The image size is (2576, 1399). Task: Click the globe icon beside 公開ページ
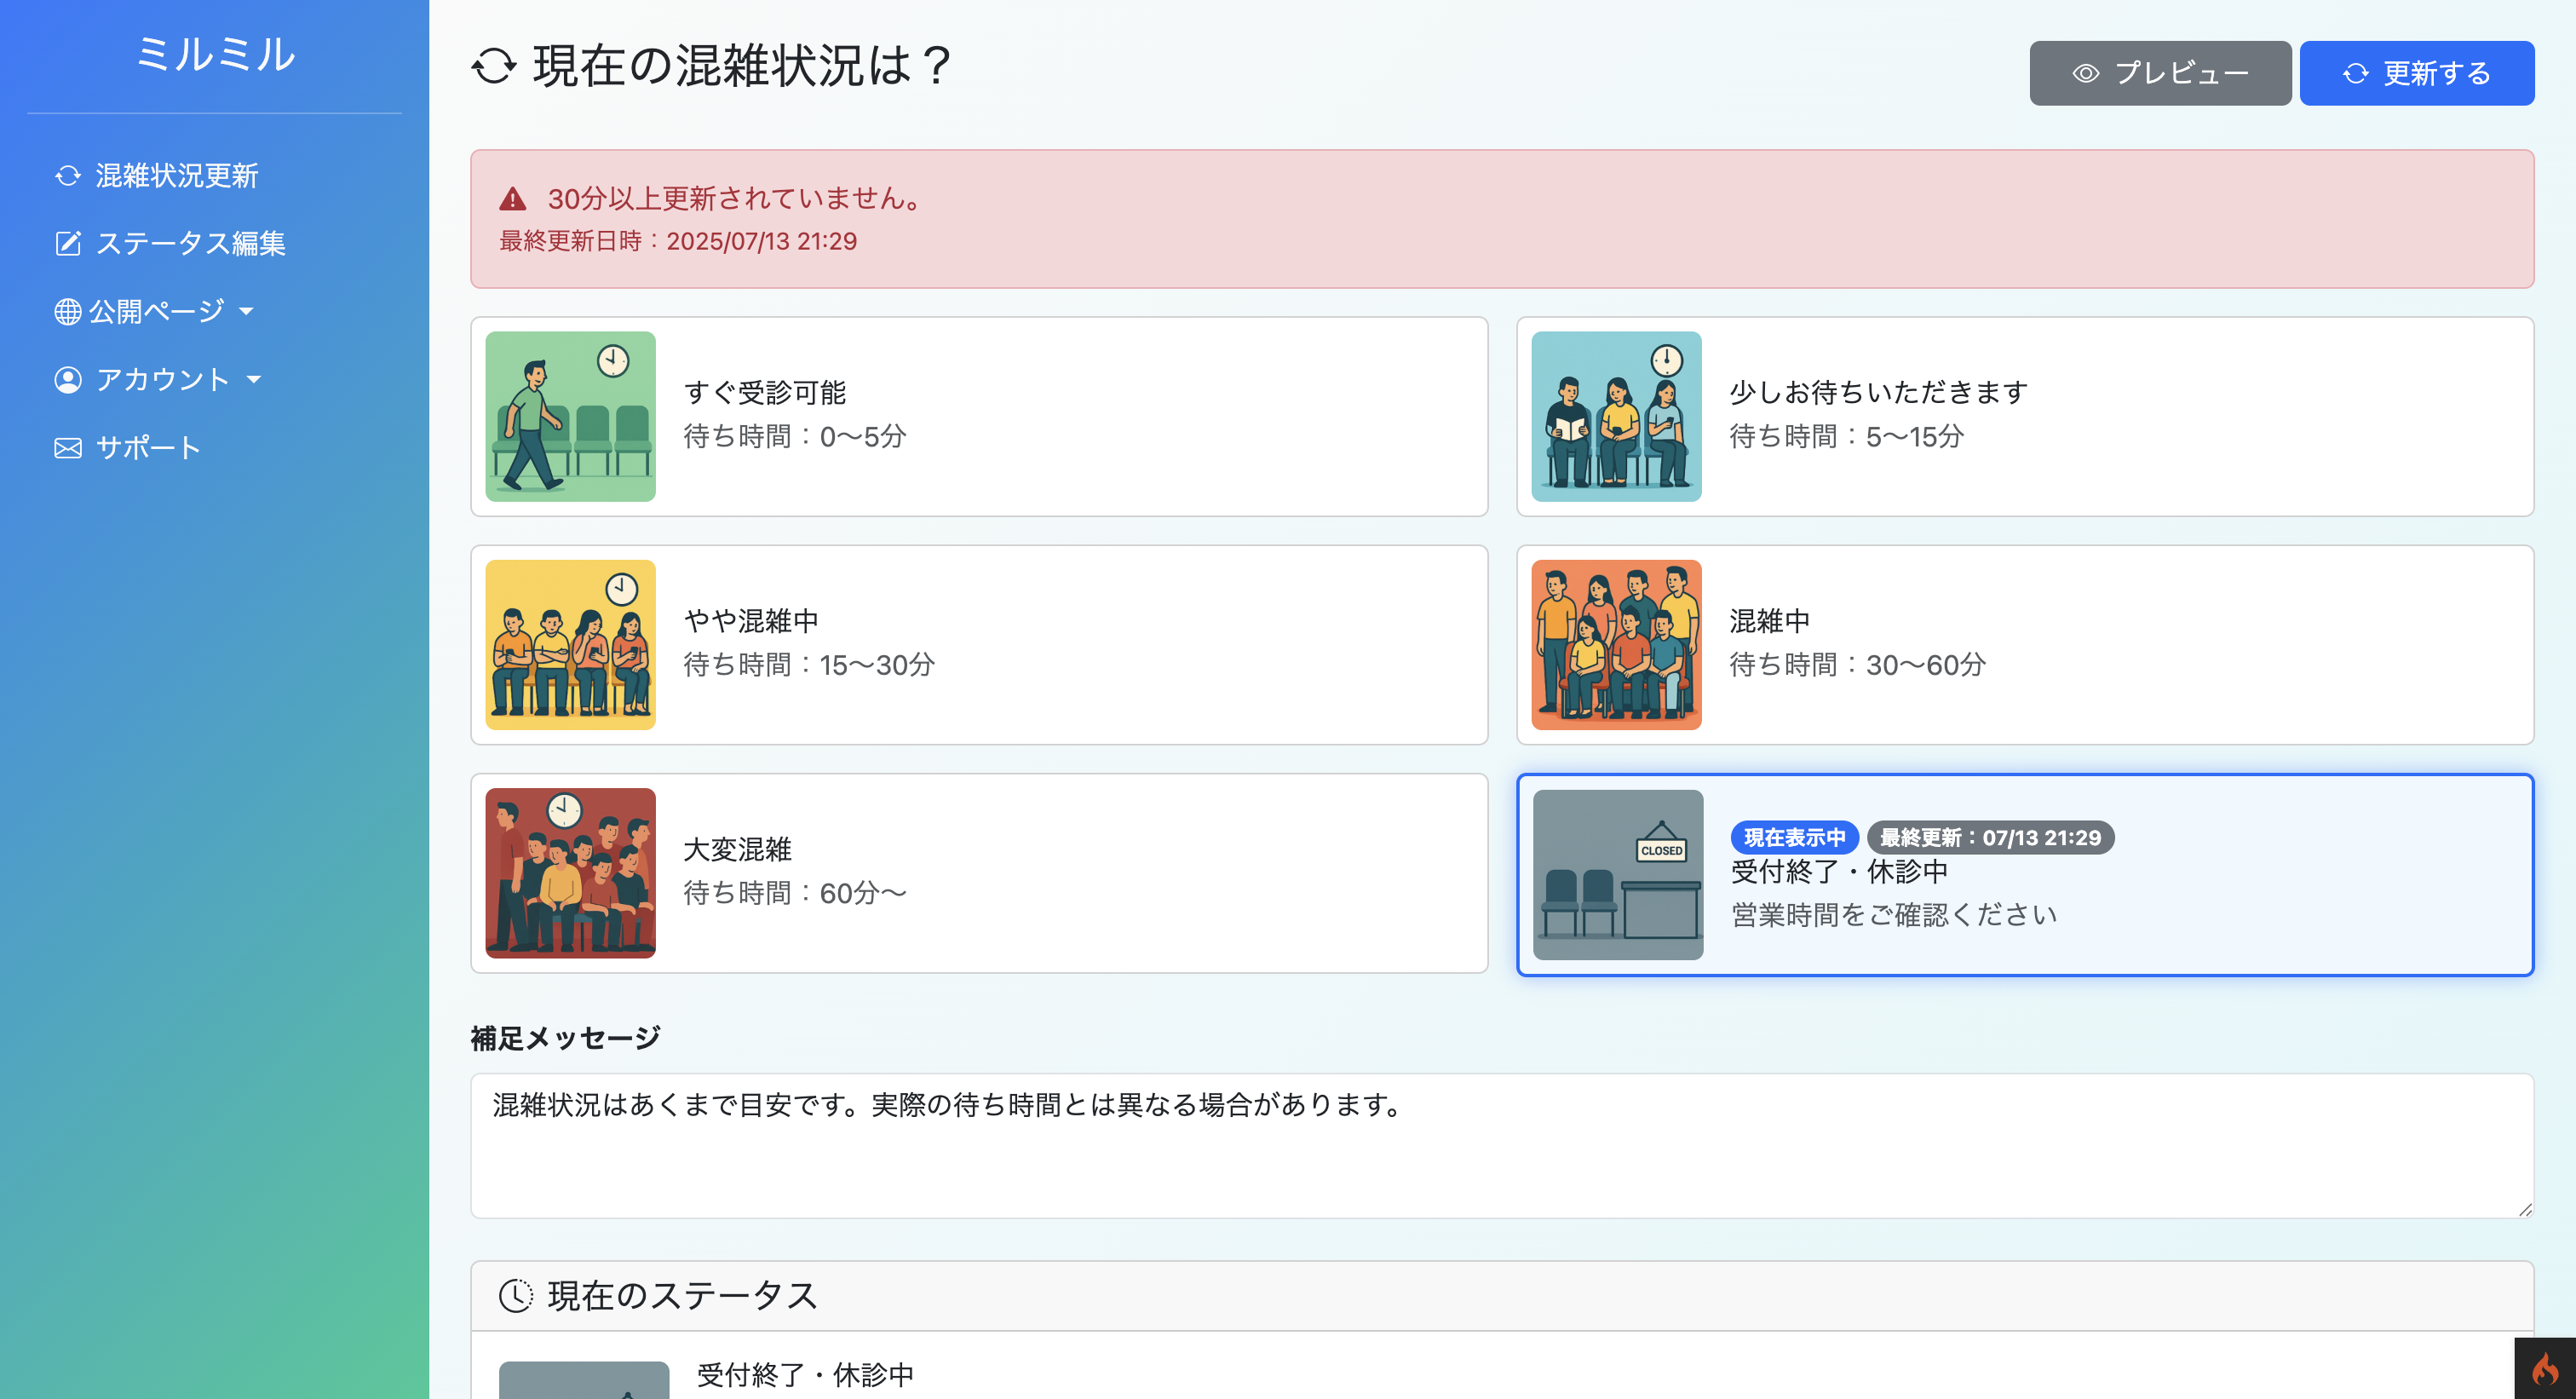[x=68, y=312]
